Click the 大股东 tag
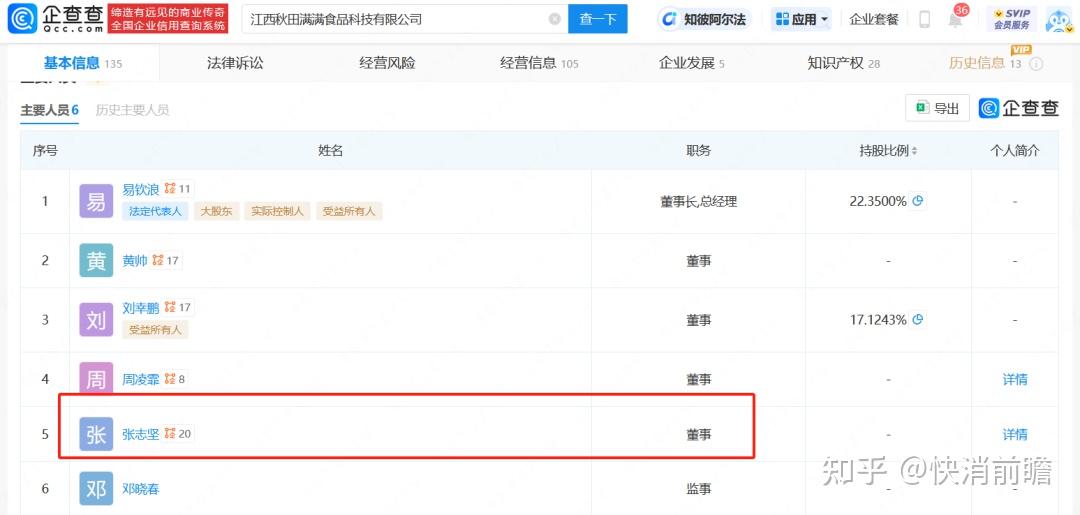1080x515 pixels. [217, 211]
